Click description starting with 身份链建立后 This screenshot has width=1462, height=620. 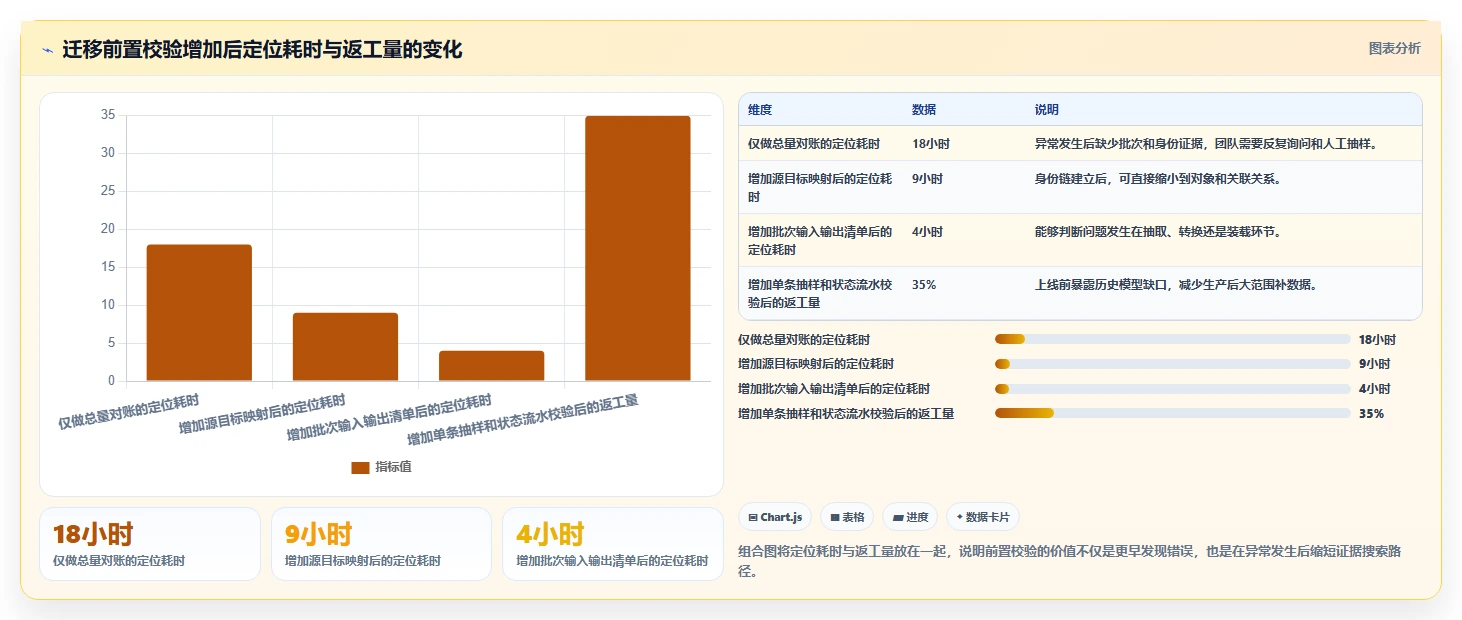(x=1158, y=179)
